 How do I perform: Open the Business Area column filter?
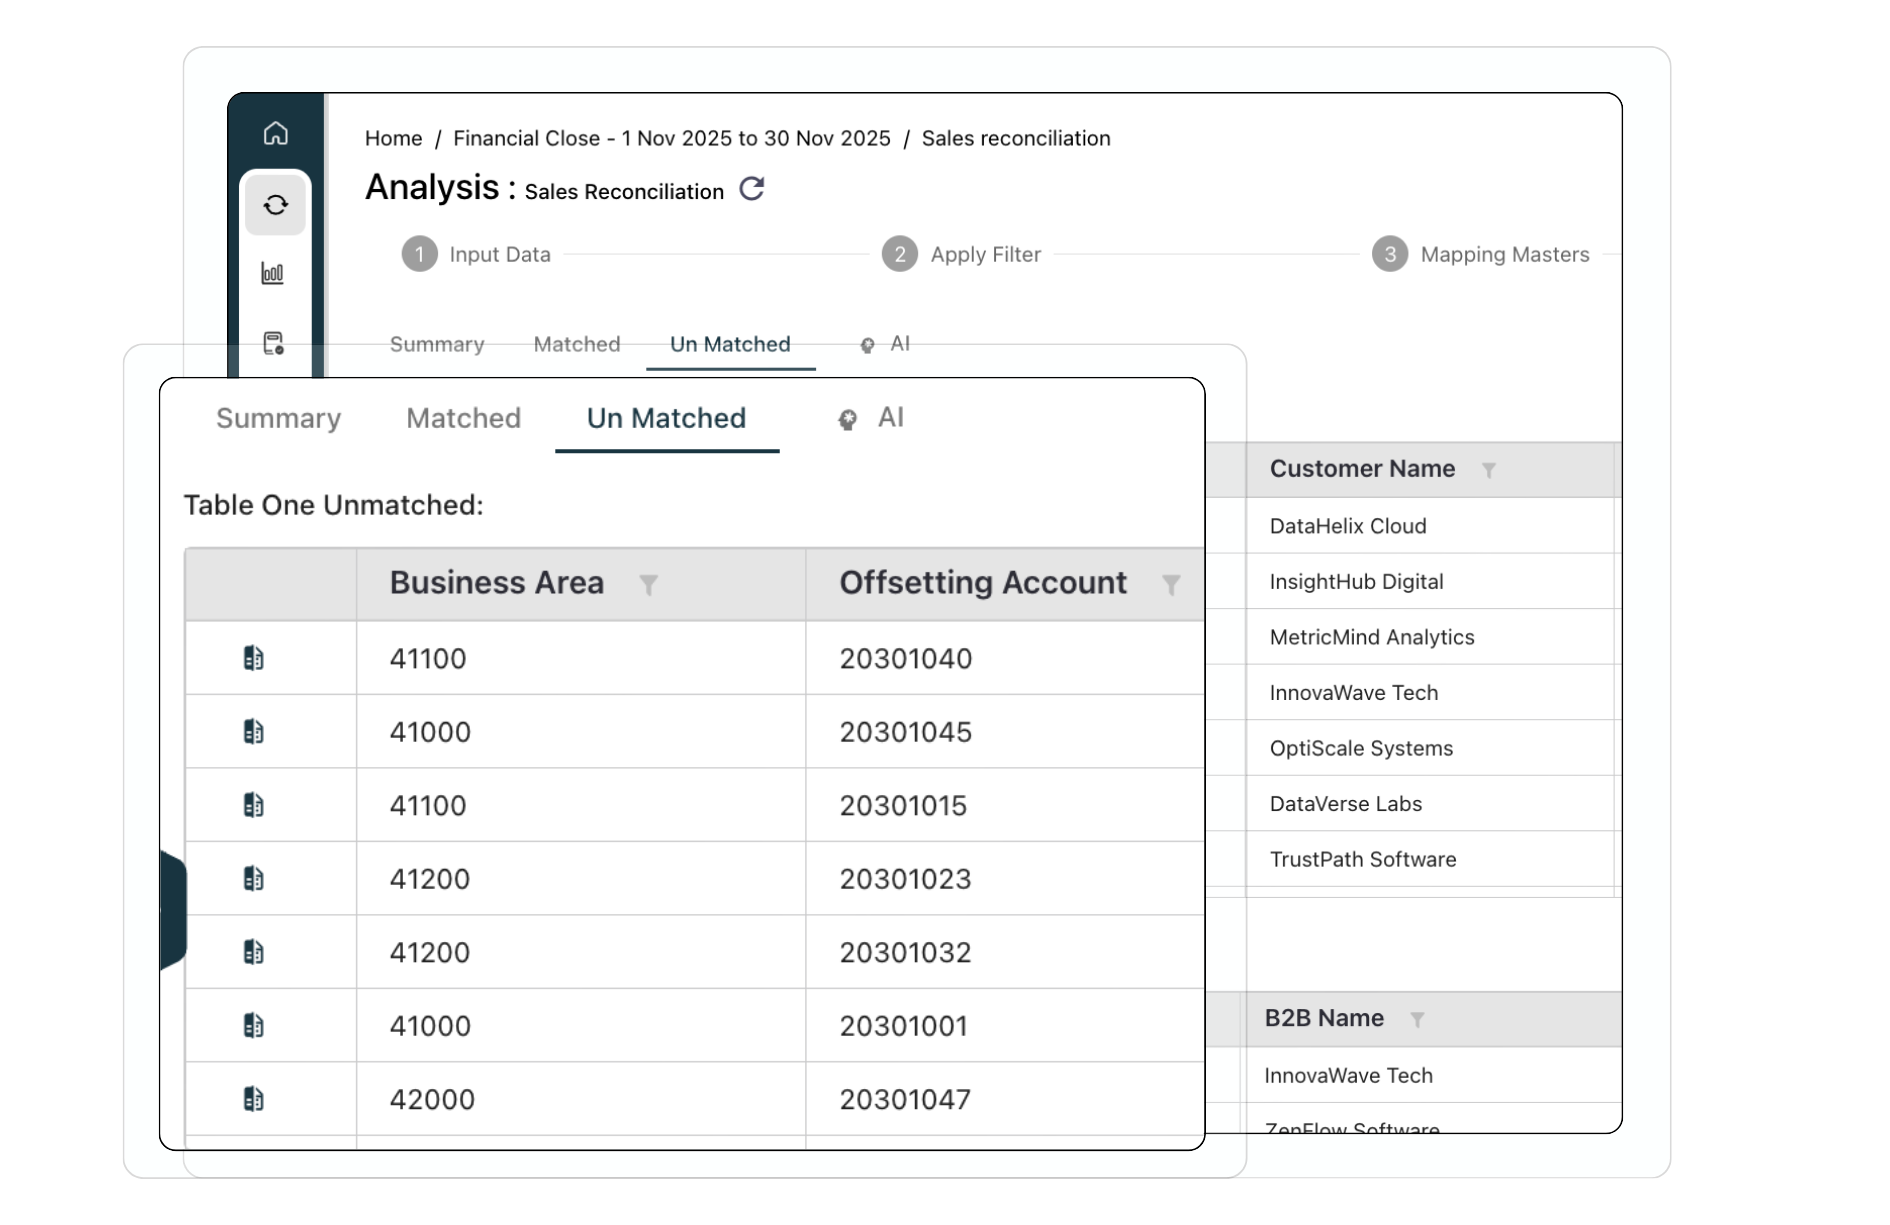tap(648, 585)
